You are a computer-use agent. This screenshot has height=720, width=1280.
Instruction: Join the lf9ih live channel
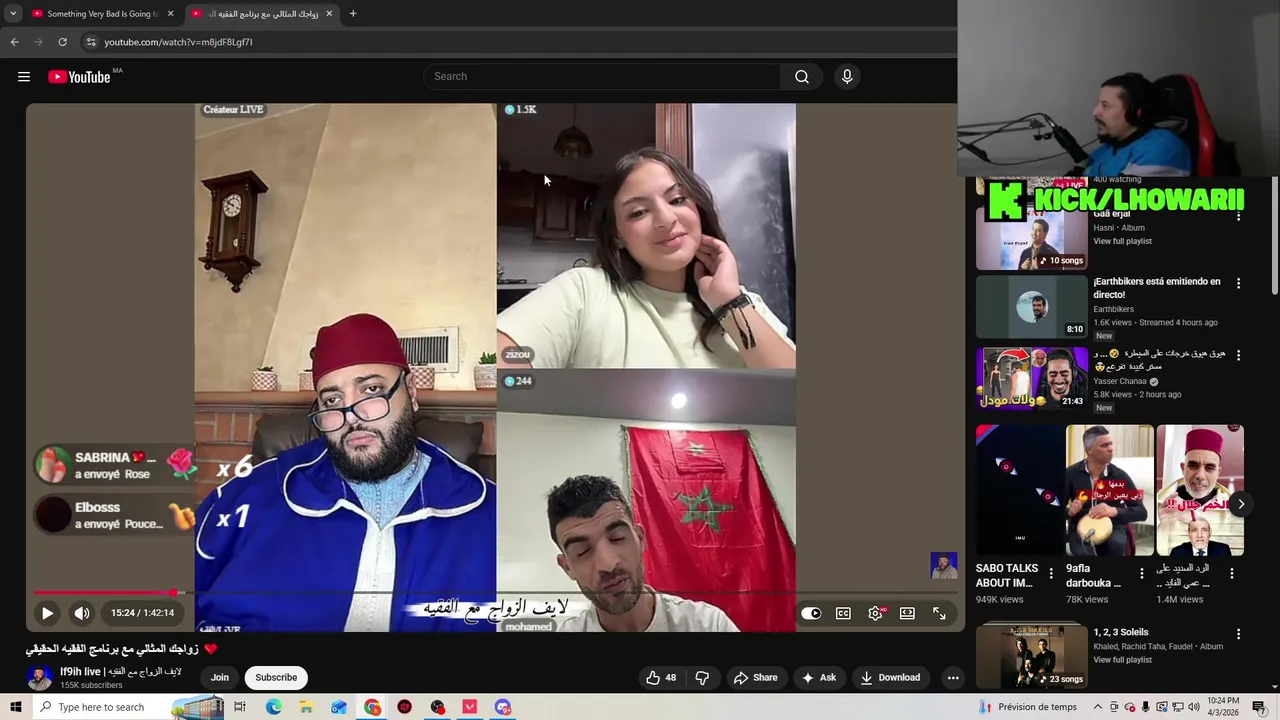point(219,677)
